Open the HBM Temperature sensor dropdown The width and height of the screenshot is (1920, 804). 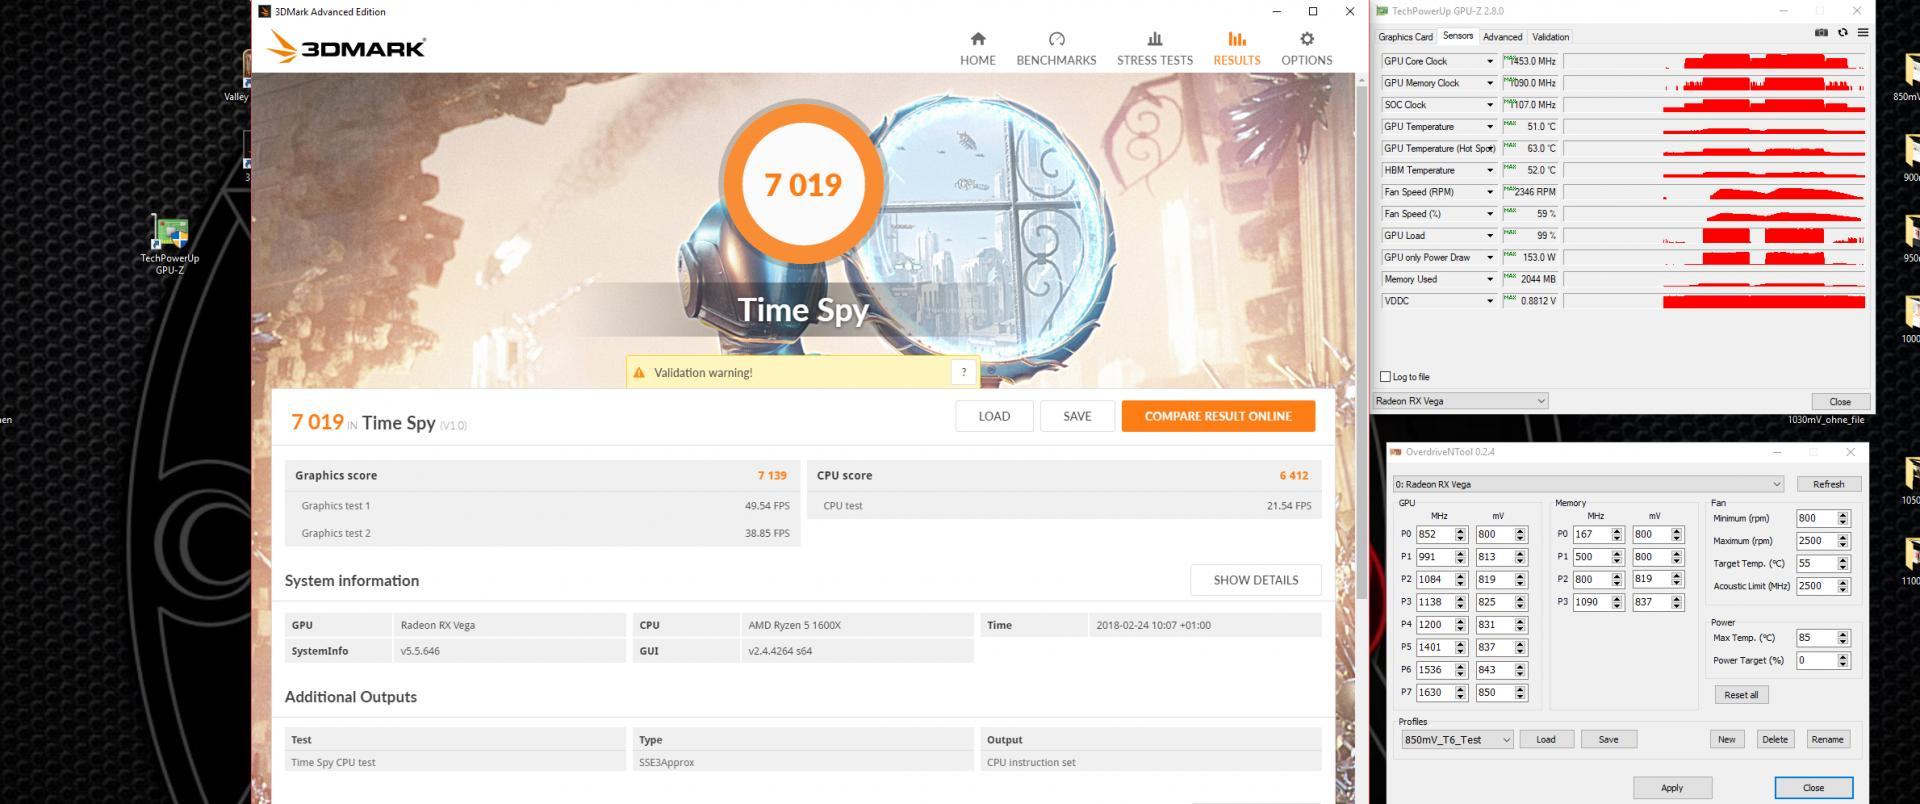pyautogui.click(x=1489, y=171)
